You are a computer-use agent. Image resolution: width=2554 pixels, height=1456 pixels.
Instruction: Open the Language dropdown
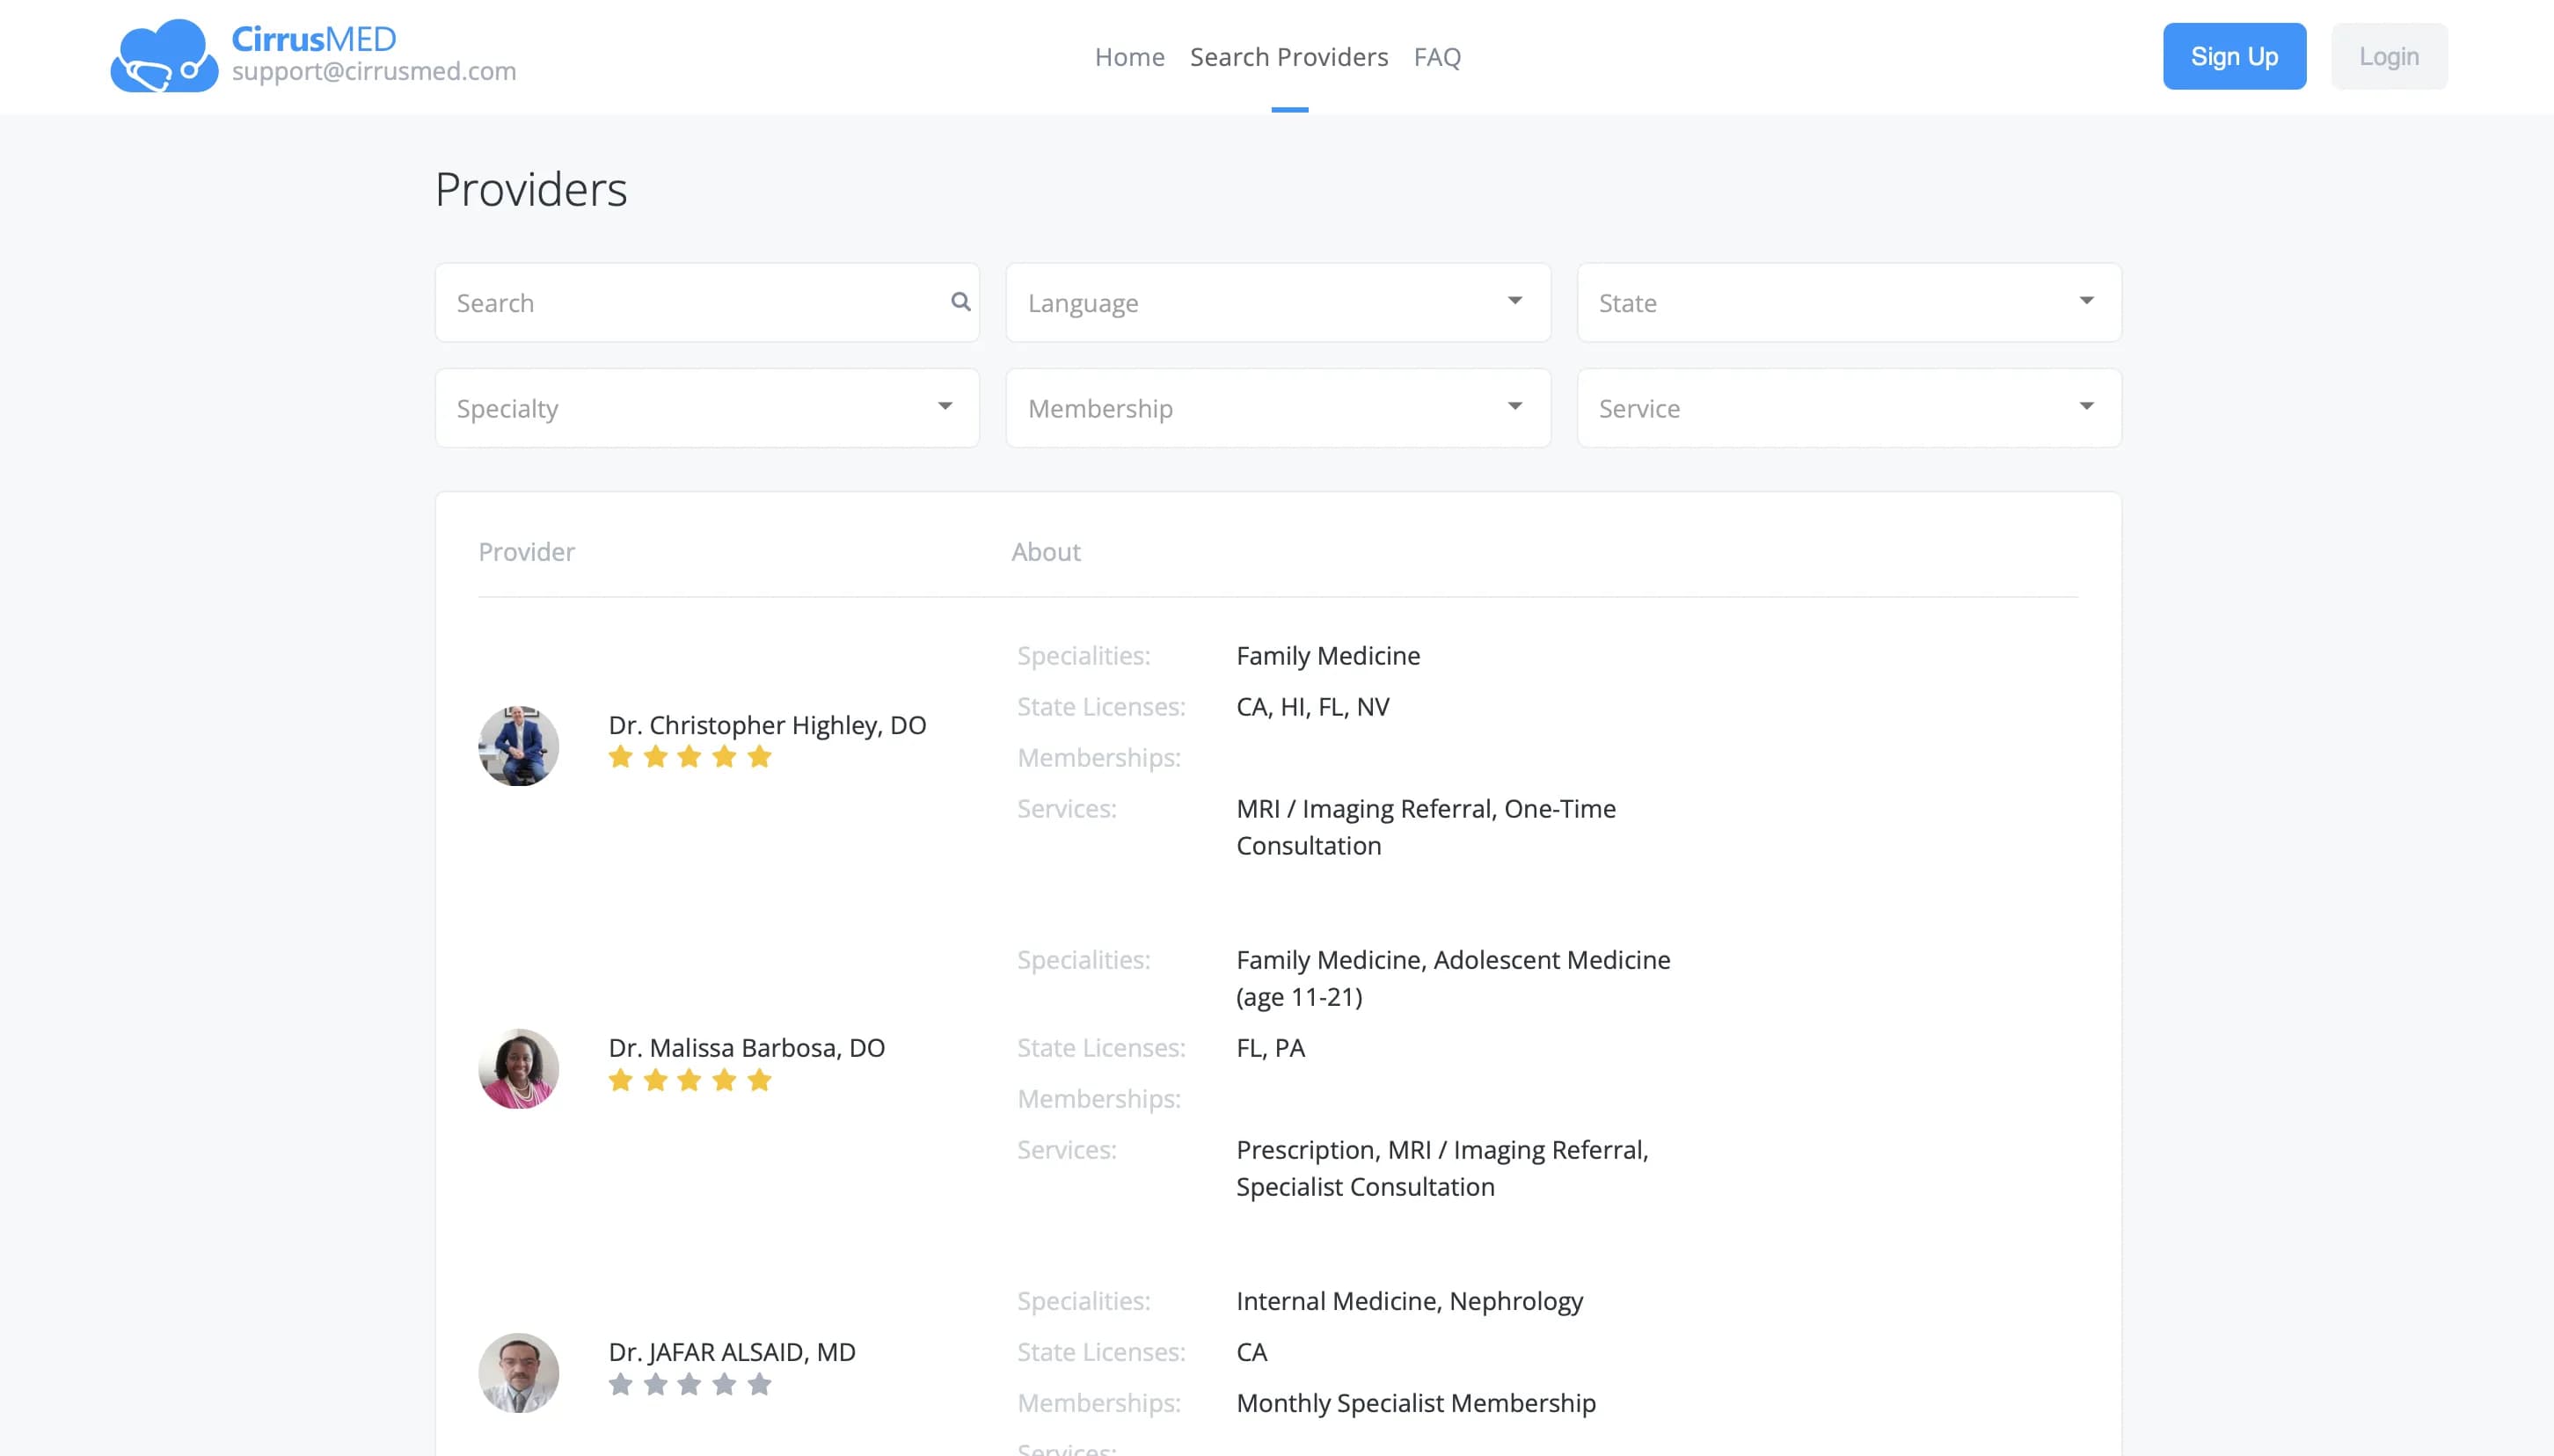pyautogui.click(x=1277, y=303)
